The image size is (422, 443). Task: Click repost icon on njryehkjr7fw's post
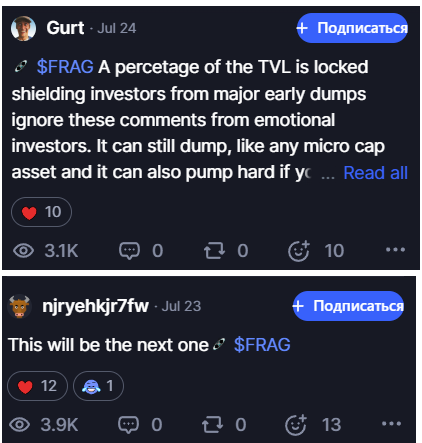click(x=212, y=425)
